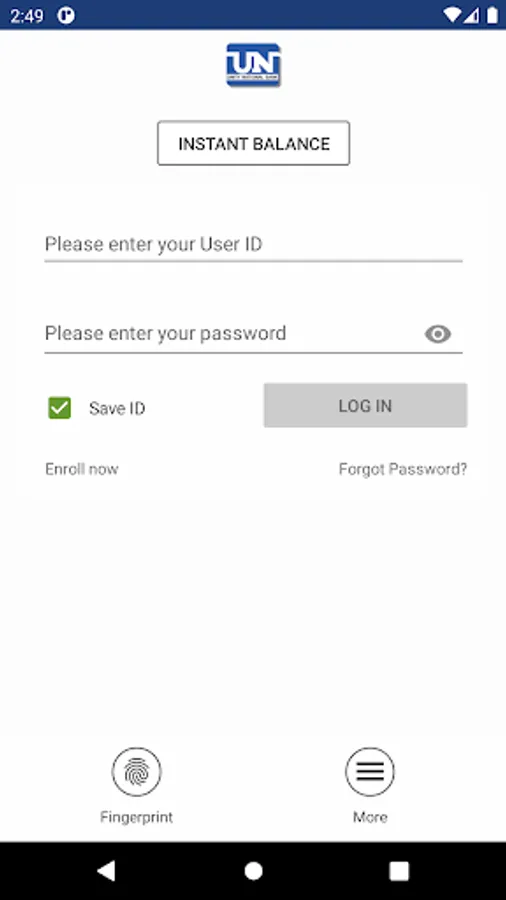The height and width of the screenshot is (900, 506).
Task: Tap the Wi-Fi signal status icon
Action: (x=453, y=15)
